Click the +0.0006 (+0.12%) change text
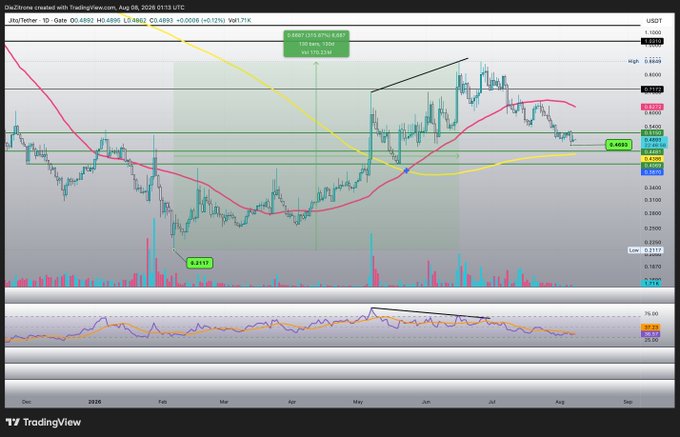The image size is (680, 437). tap(200, 20)
